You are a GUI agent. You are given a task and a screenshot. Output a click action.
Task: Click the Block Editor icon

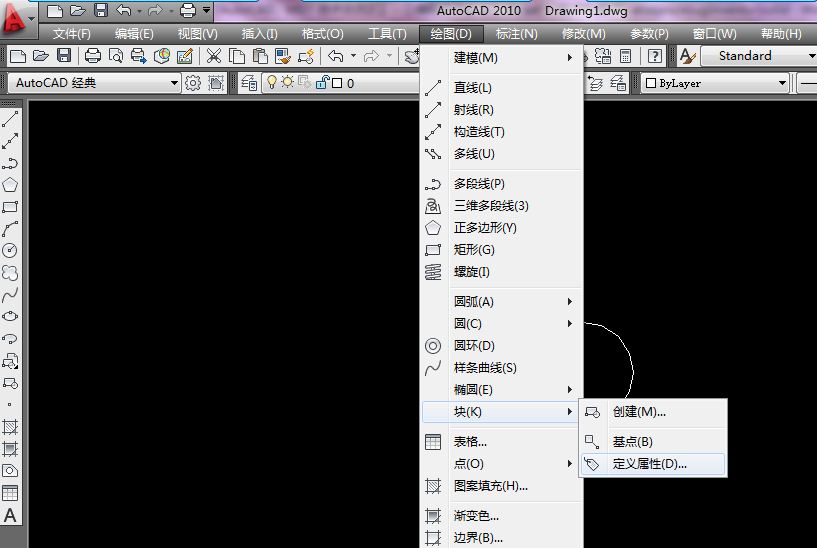[x=306, y=55]
